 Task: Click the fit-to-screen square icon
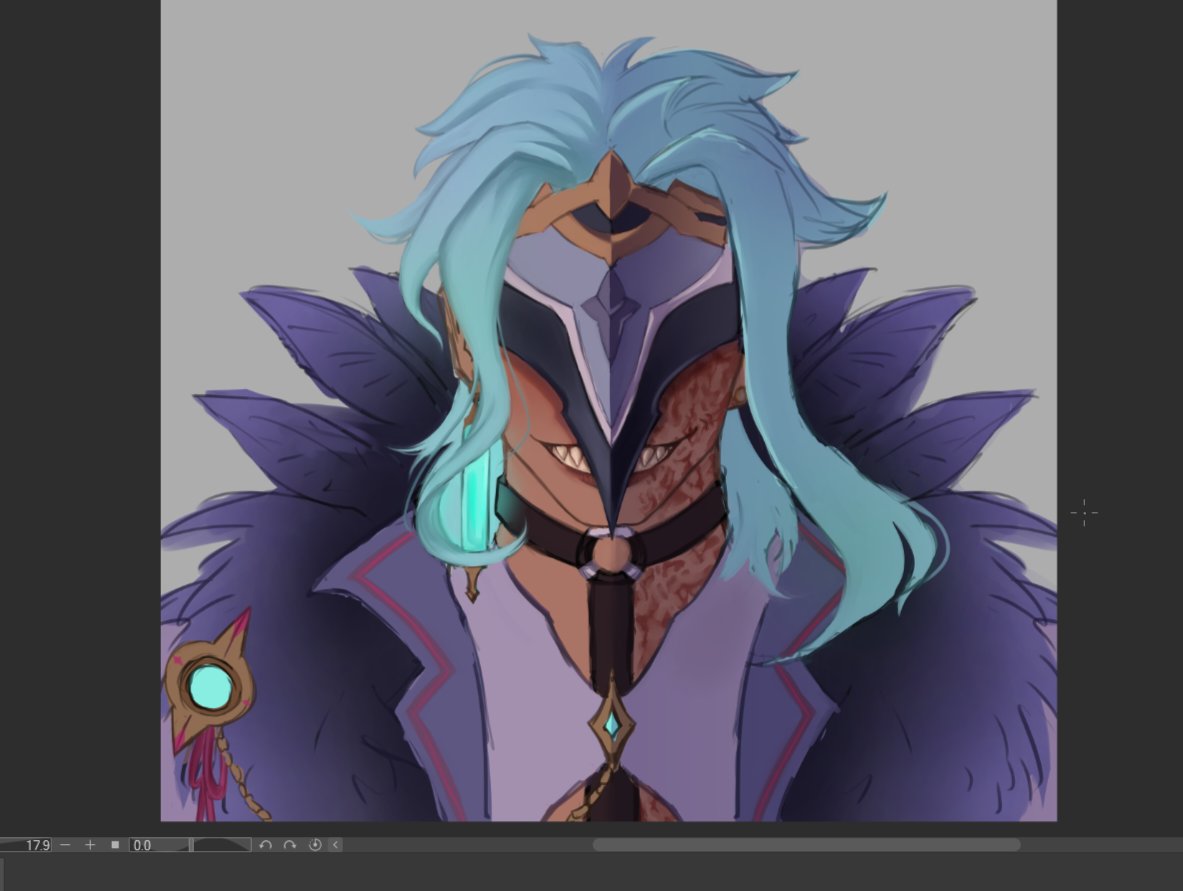115,845
